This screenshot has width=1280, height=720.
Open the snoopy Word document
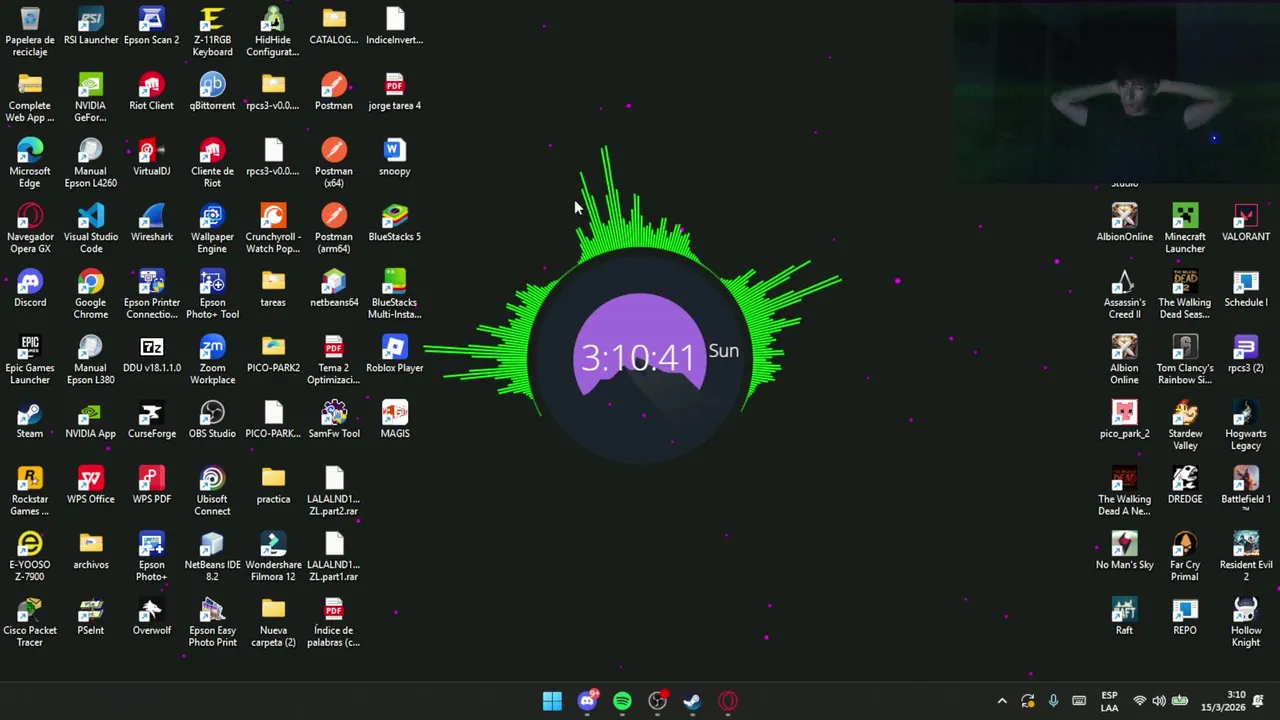click(x=394, y=158)
